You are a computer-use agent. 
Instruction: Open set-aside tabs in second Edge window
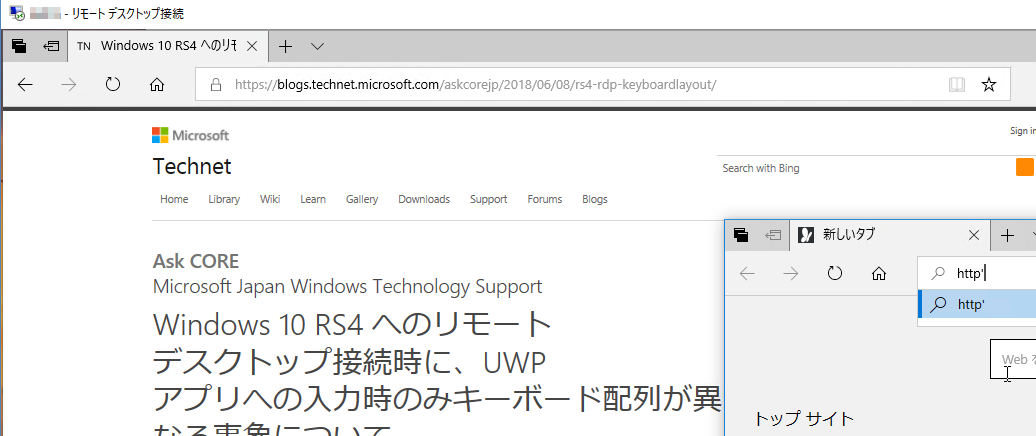pos(741,235)
